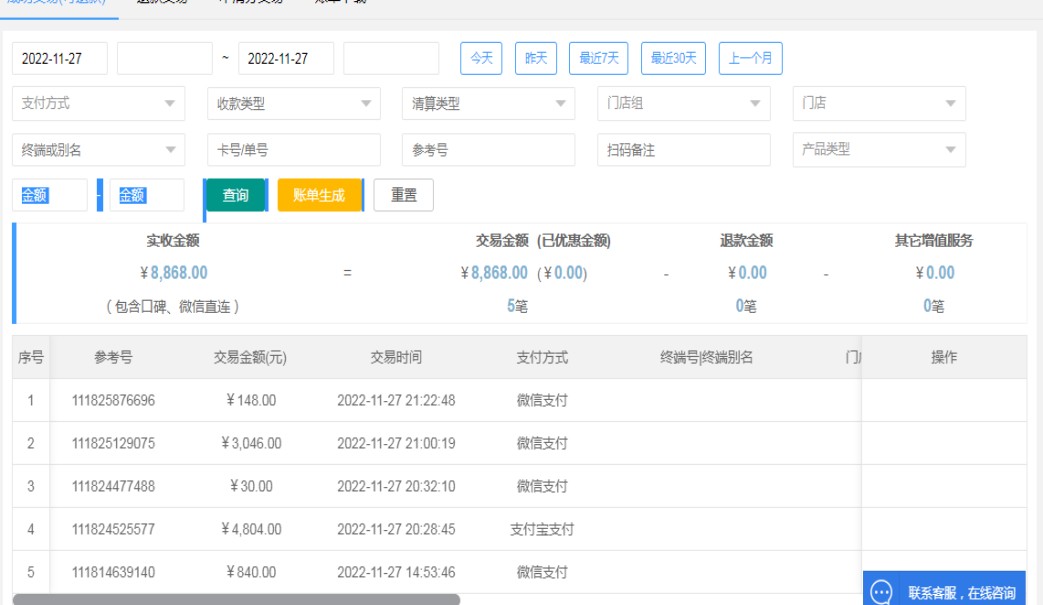Expand the 门店组 selector
The image size is (1043, 605).
pyautogui.click(x=683, y=103)
